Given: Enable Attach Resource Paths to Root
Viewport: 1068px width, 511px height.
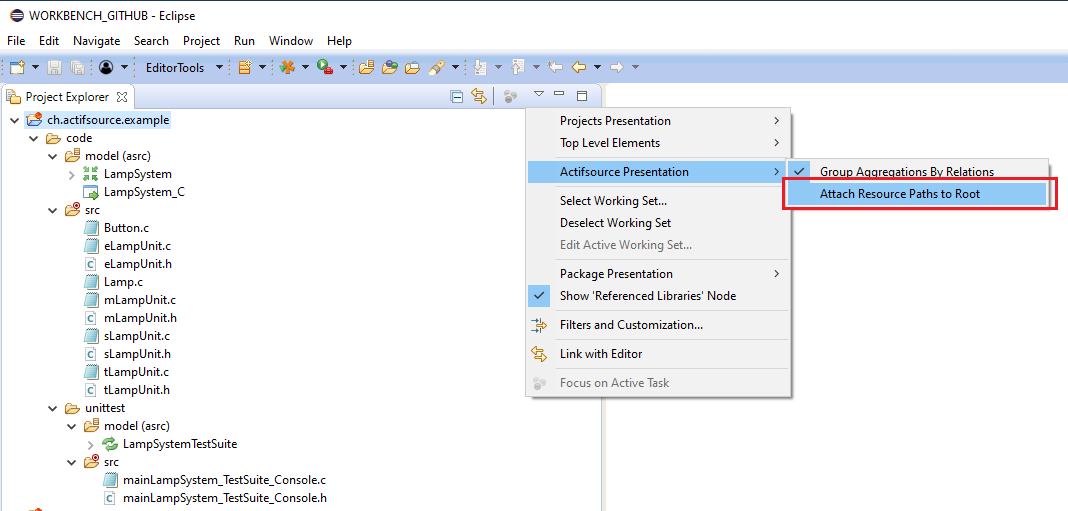Looking at the screenshot, I should pyautogui.click(x=899, y=194).
